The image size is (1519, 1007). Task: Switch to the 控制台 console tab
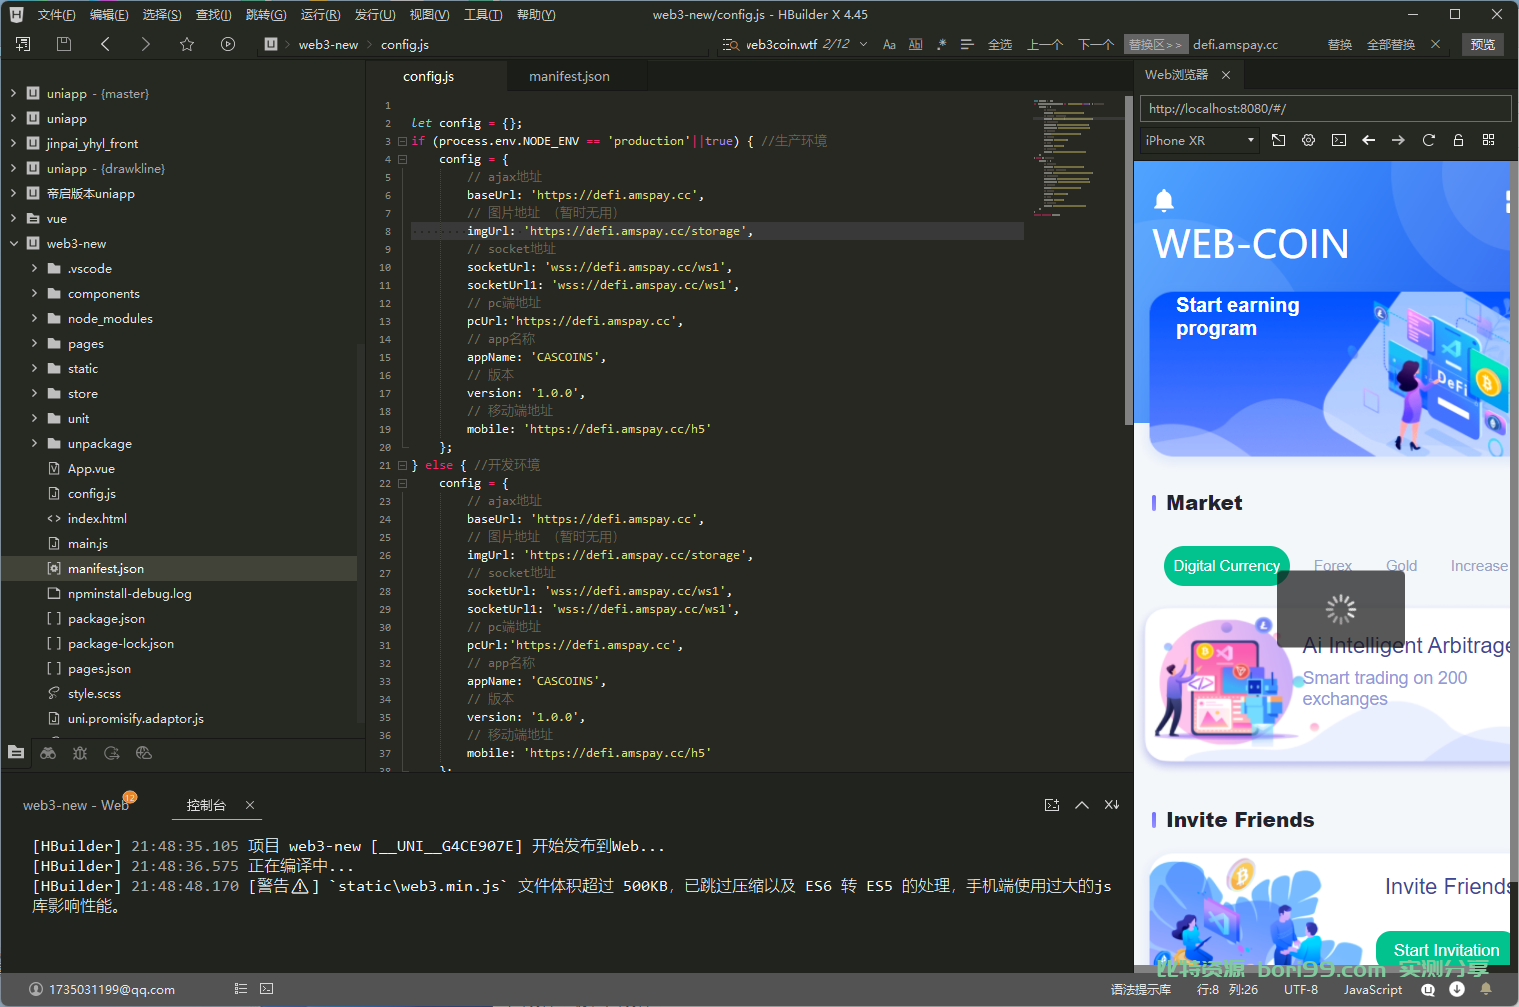coord(206,805)
